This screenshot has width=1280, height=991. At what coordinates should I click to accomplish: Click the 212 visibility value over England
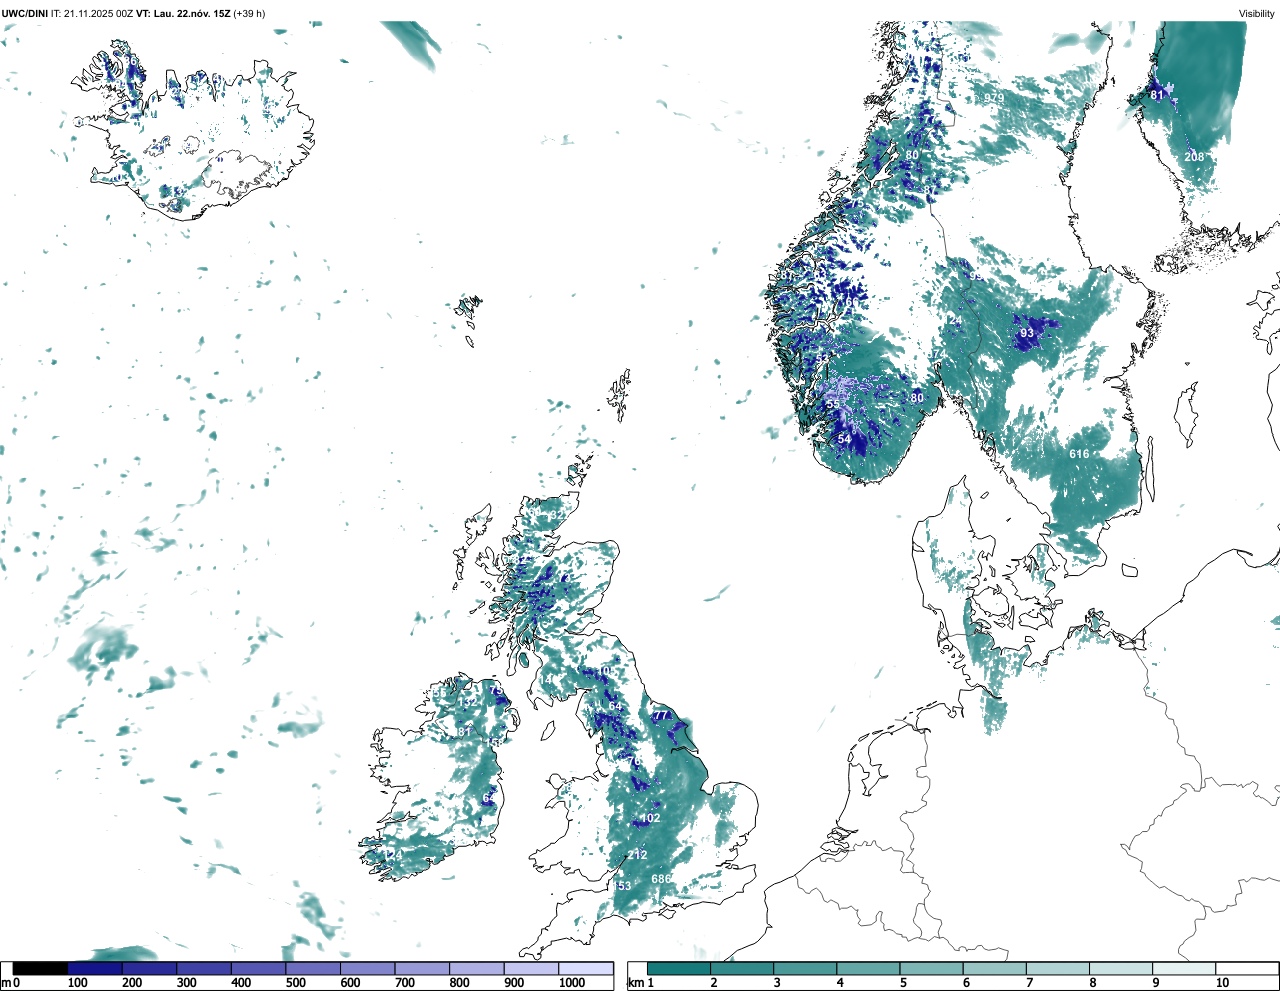[638, 855]
